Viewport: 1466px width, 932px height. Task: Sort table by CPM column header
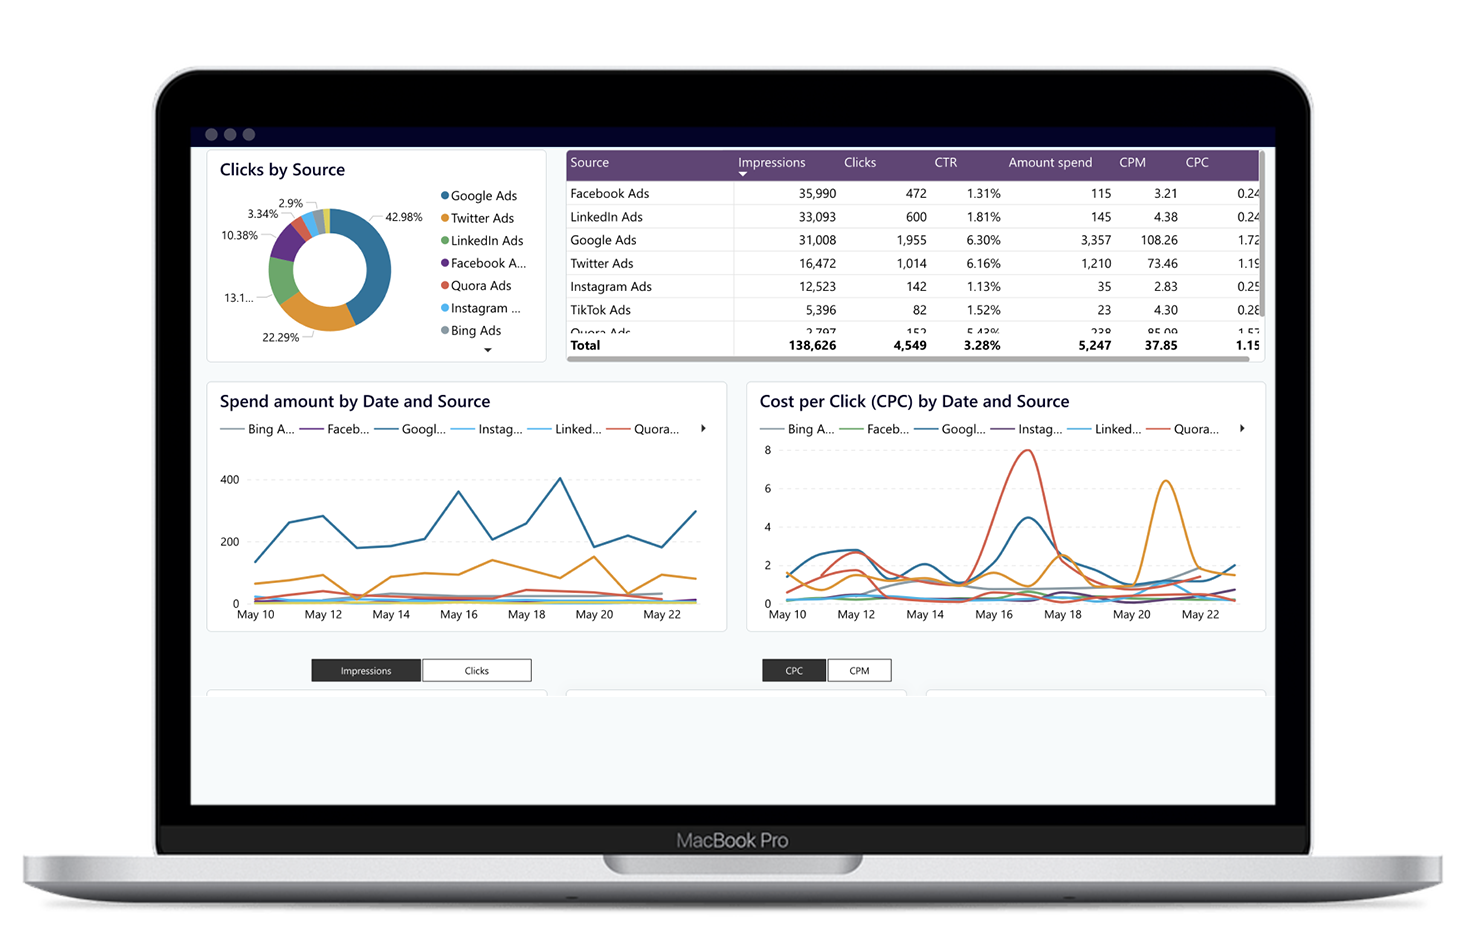[x=1132, y=163]
